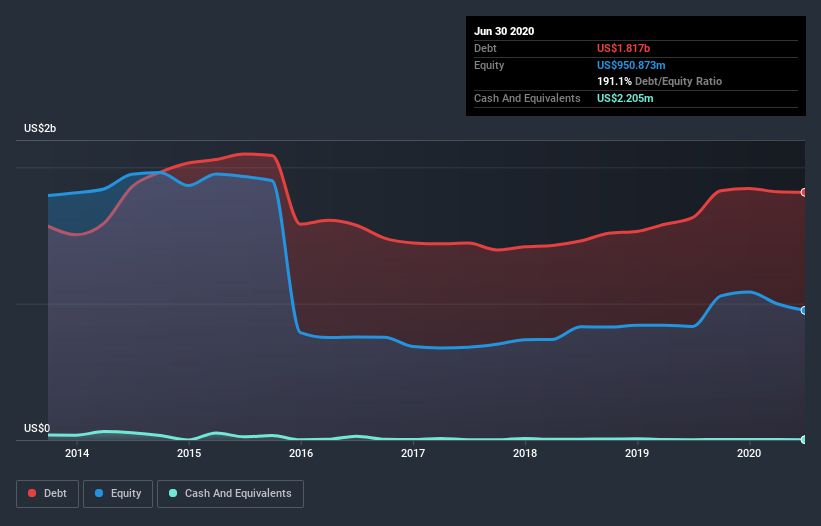
Task: Click the US$1.817b debt value
Action: [x=624, y=48]
